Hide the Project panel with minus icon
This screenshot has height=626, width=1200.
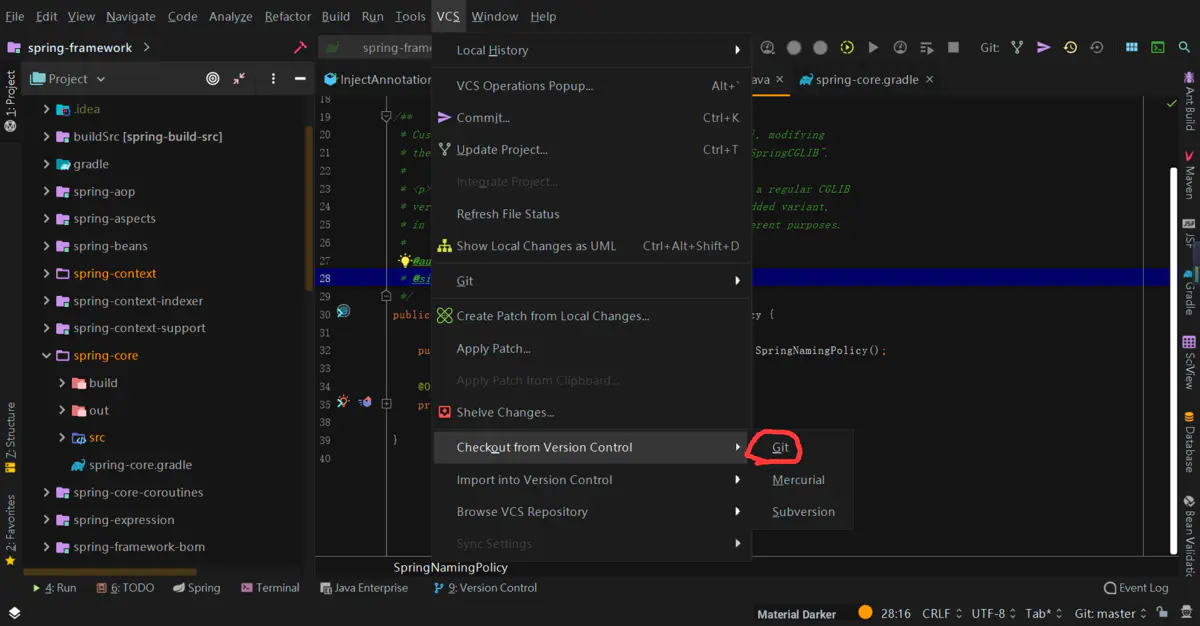(x=300, y=79)
